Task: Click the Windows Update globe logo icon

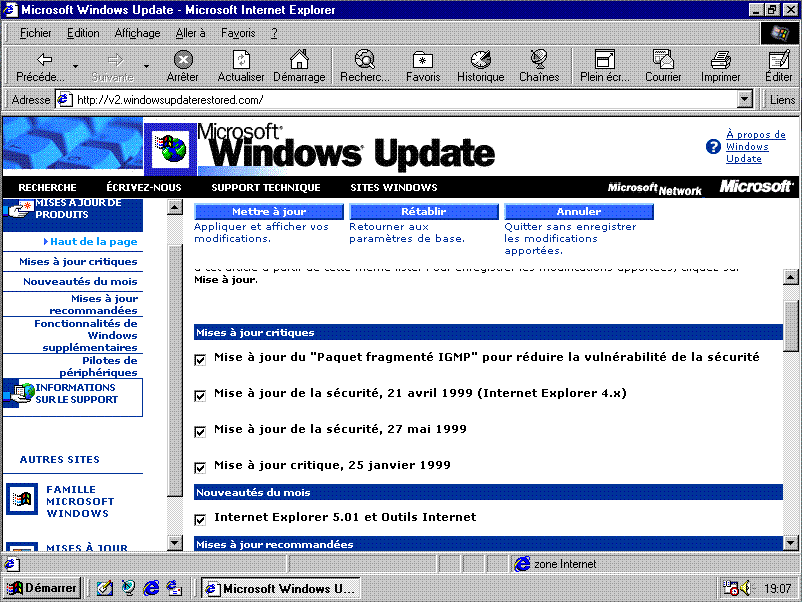Action: (171, 148)
